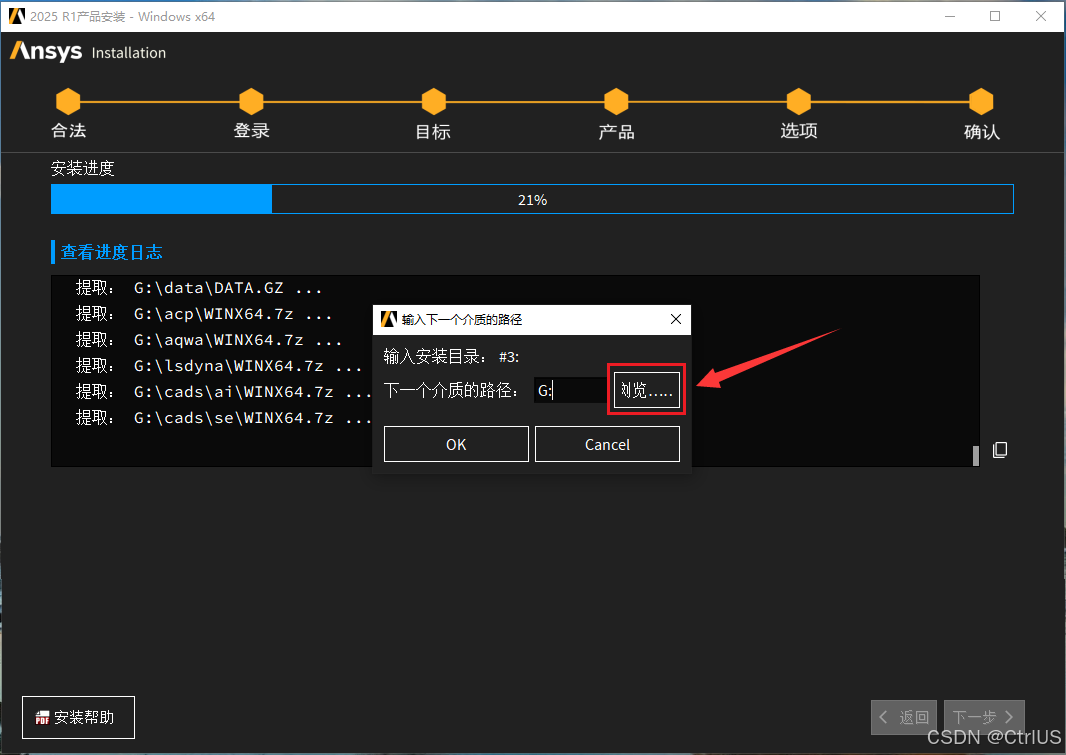Image resolution: width=1066 pixels, height=755 pixels.
Task: Copy the progress log with the clipboard icon
Action: coord(999,450)
